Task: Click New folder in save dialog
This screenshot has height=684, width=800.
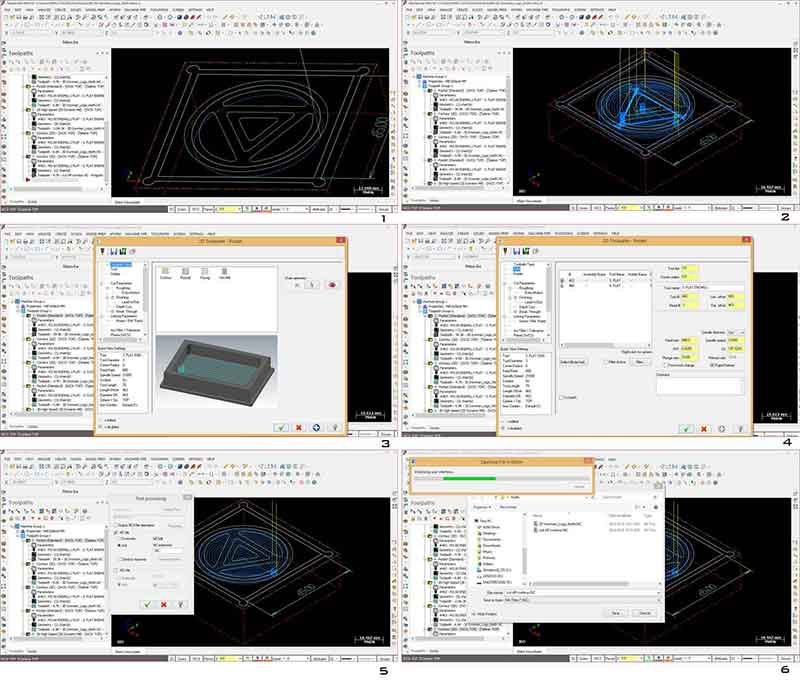Action: 508,508
